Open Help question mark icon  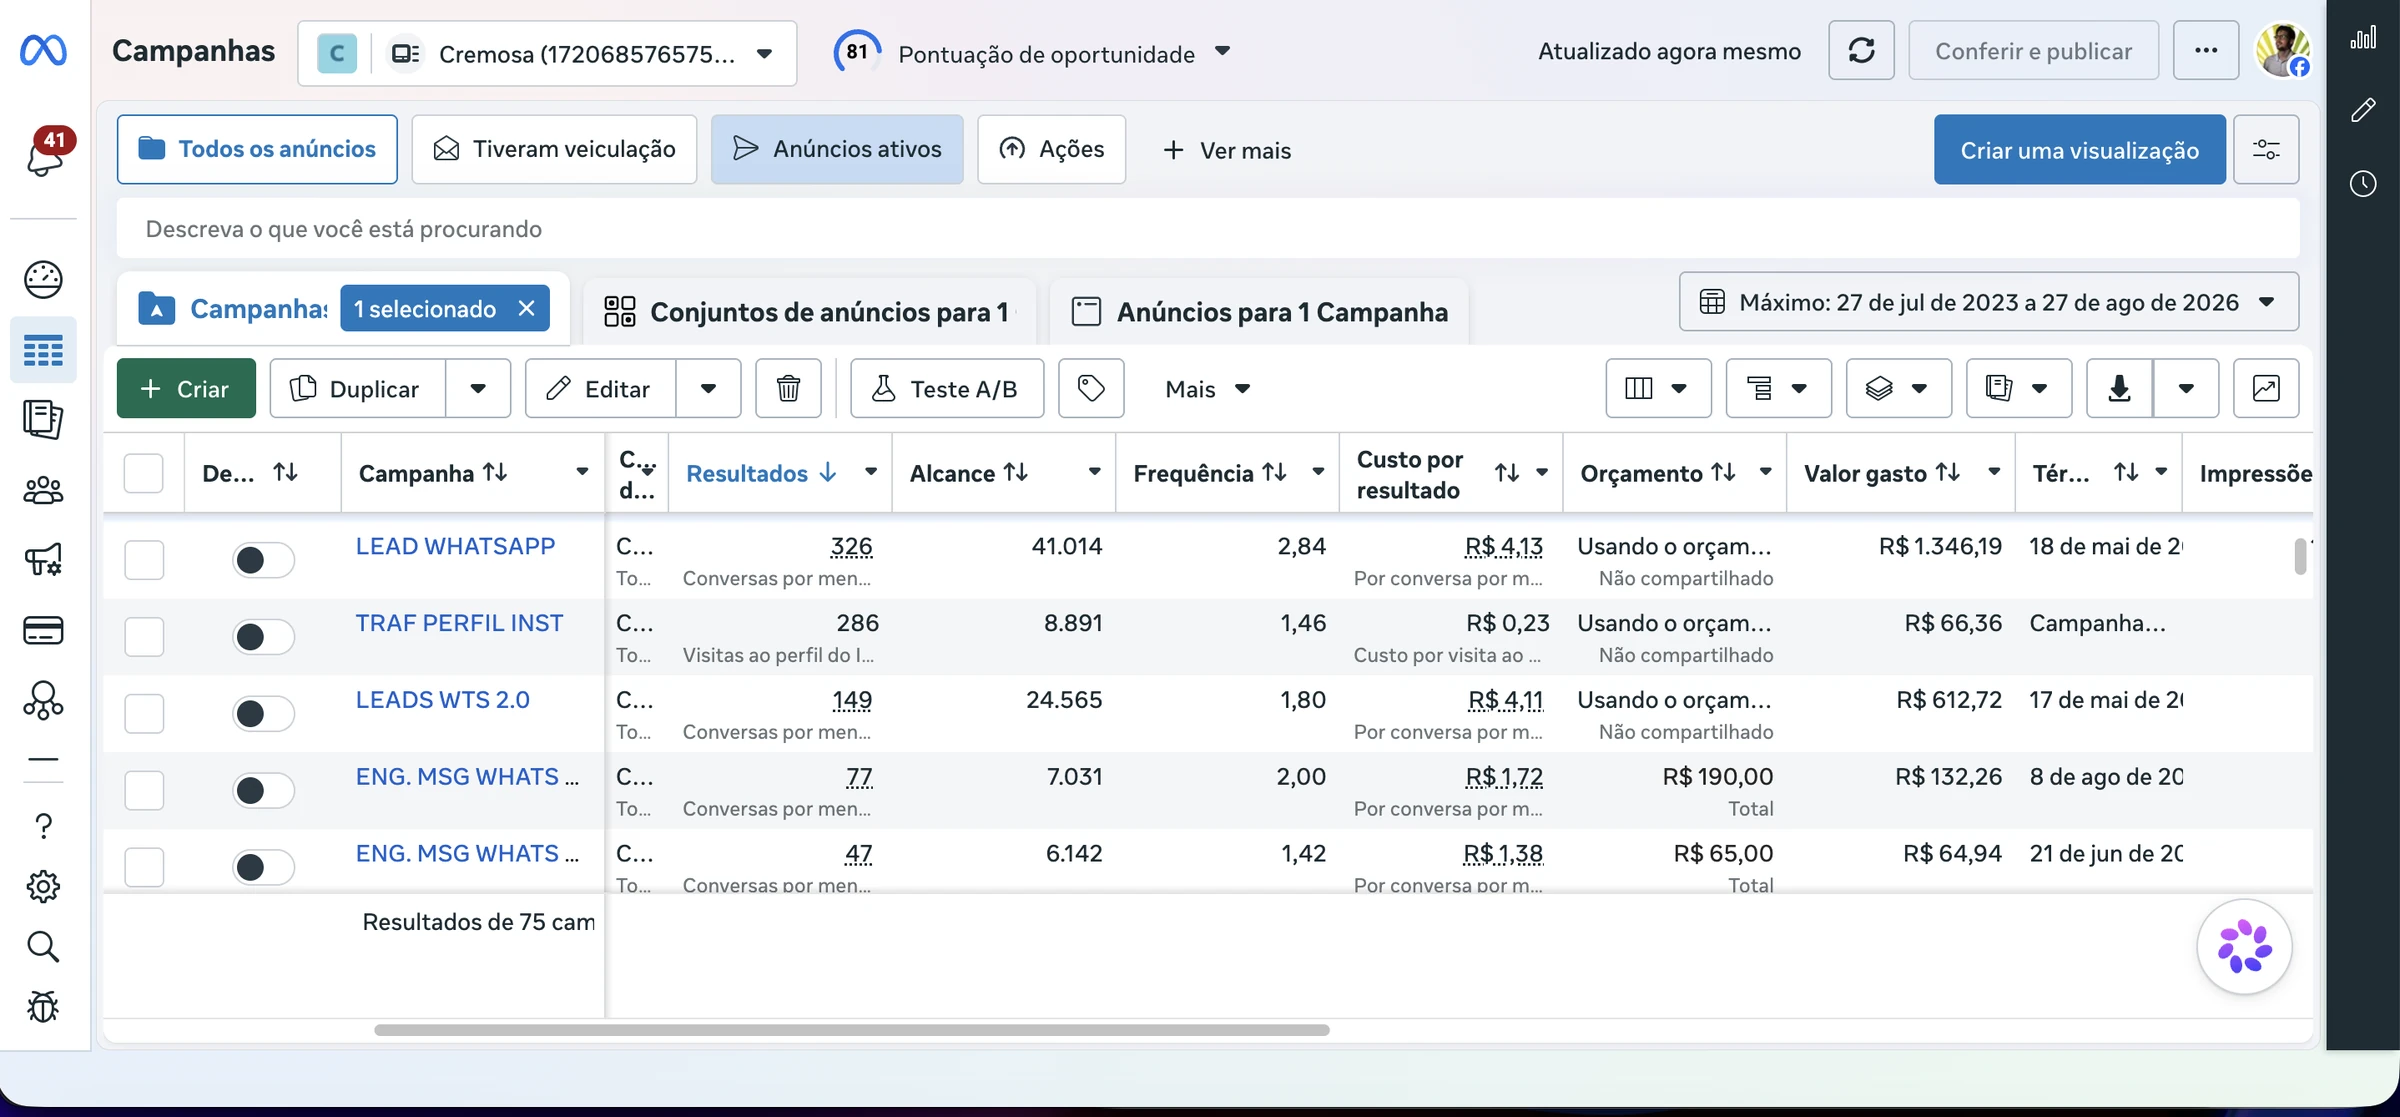click(x=43, y=825)
